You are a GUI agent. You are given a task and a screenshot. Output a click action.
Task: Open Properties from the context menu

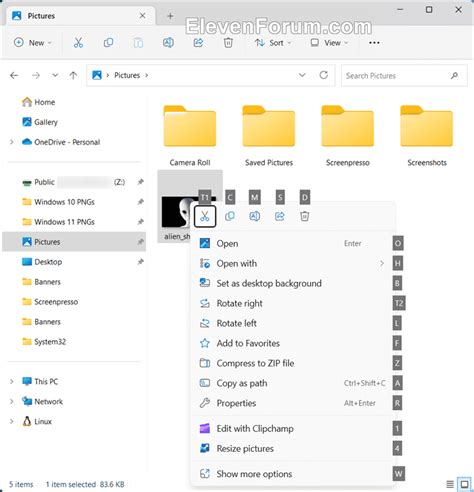point(292,404)
